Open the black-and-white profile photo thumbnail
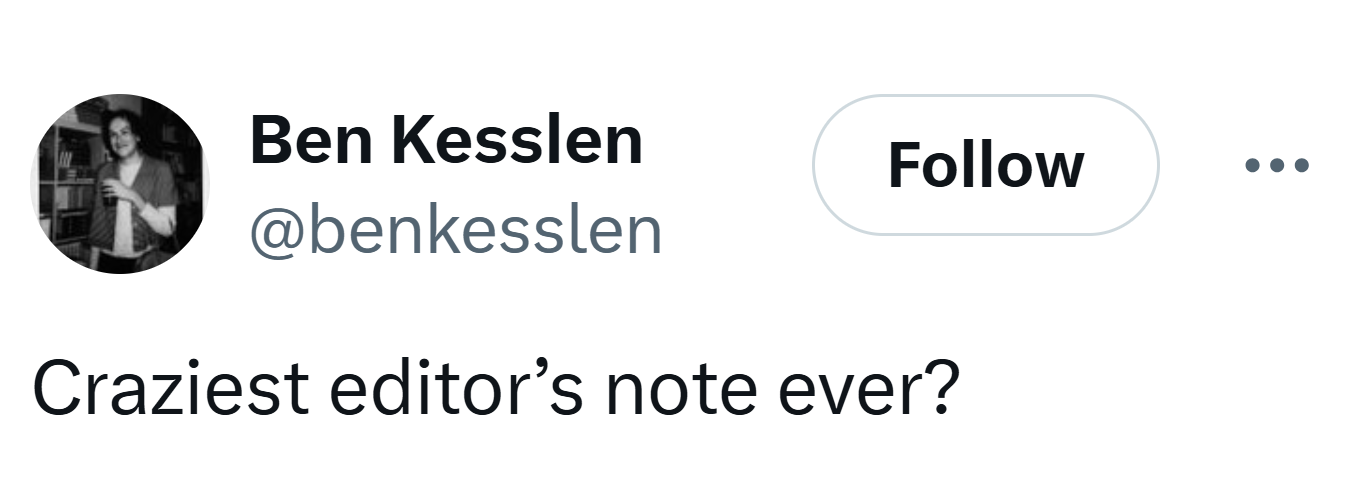The height and width of the screenshot is (477, 1345). (120, 184)
